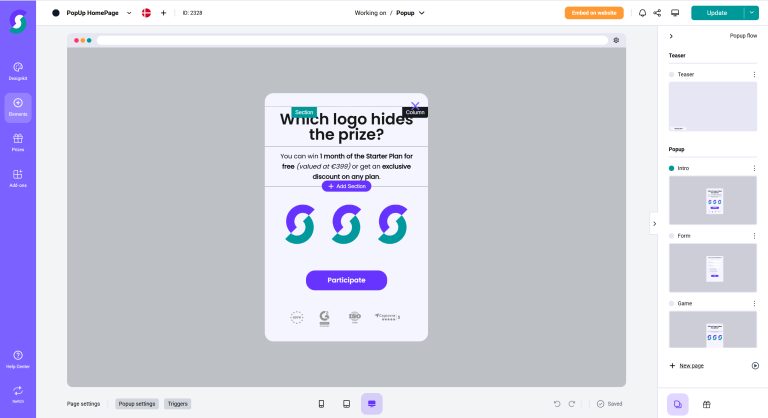
Task: Open the Update button dropdown arrow
Action: pyautogui.click(x=751, y=13)
